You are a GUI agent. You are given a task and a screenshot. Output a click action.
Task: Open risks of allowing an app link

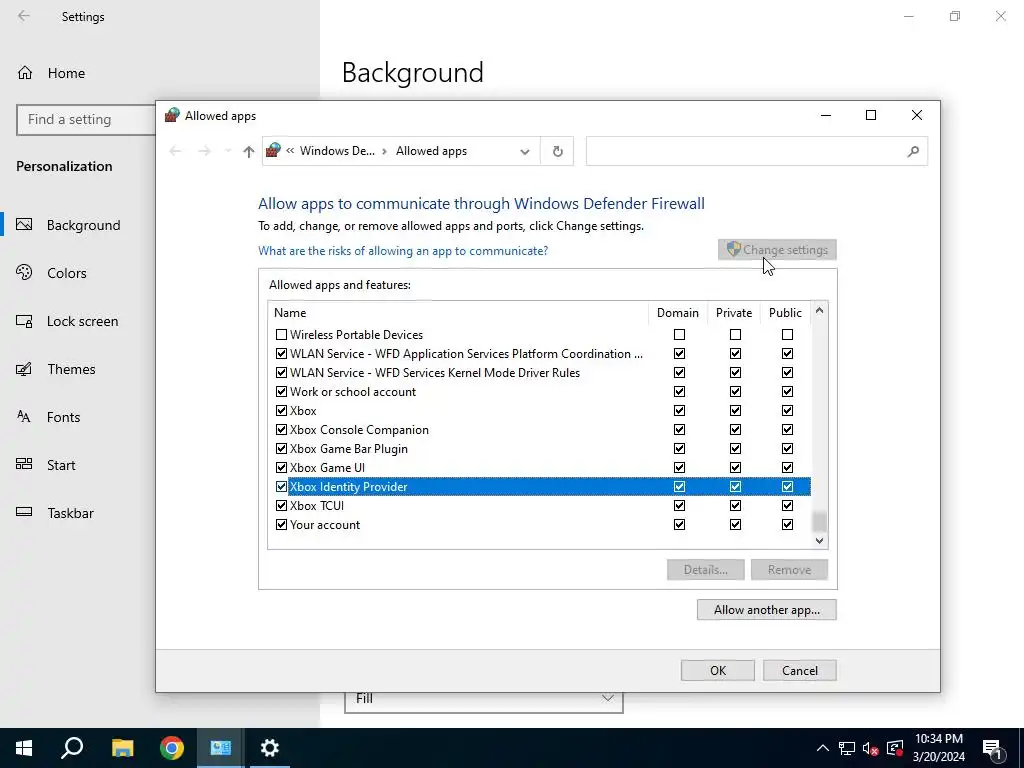pyautogui.click(x=403, y=251)
